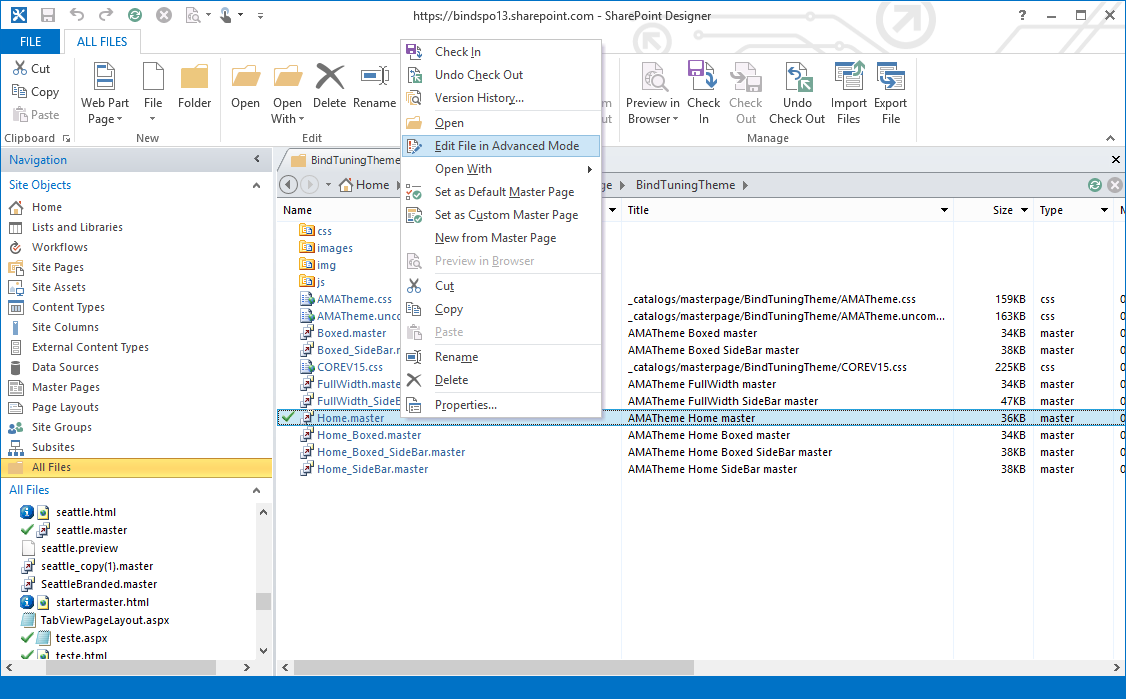The width and height of the screenshot is (1126, 699).
Task: Click the Undo arrow in title bar
Action: 77,15
